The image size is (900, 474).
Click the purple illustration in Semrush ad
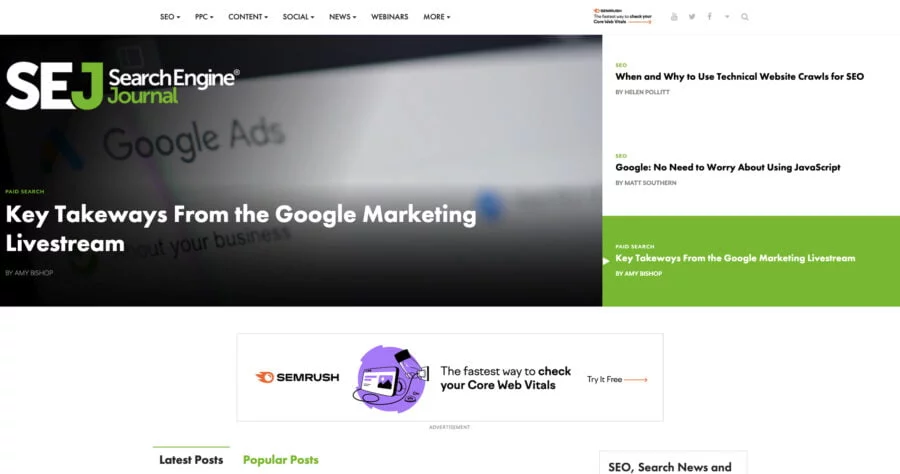pyautogui.click(x=390, y=378)
